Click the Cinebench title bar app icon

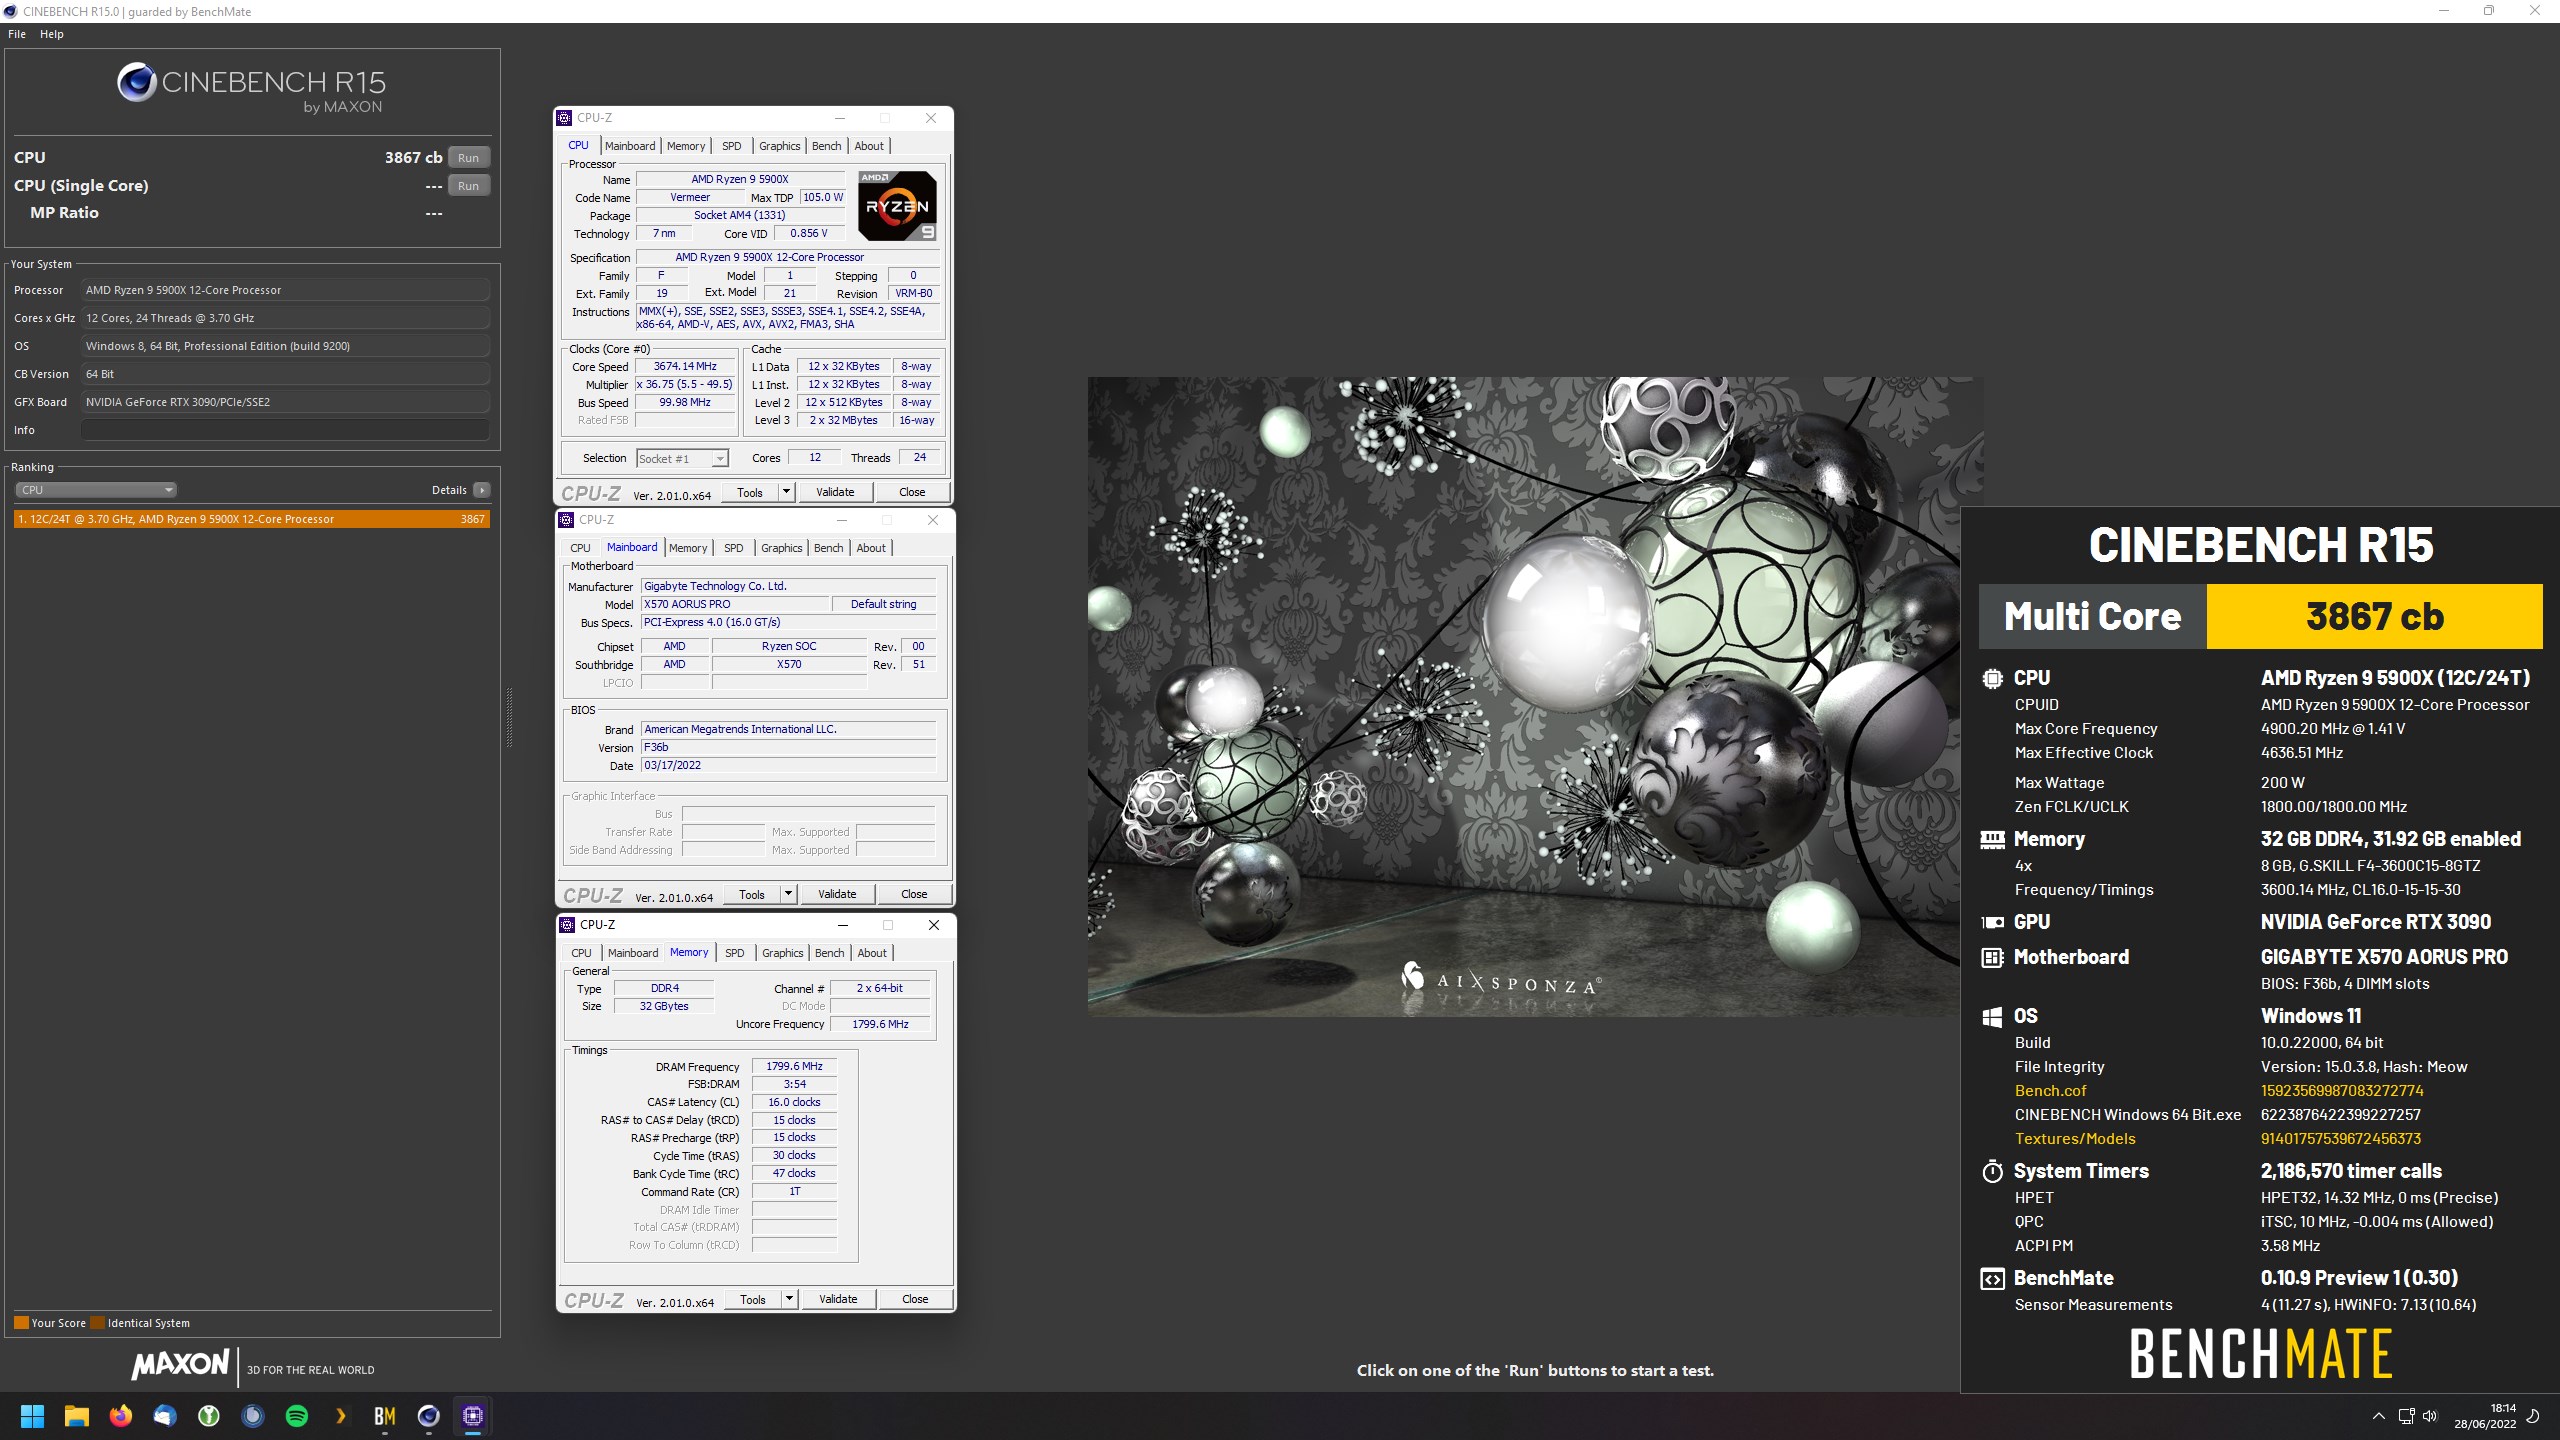pos(11,11)
